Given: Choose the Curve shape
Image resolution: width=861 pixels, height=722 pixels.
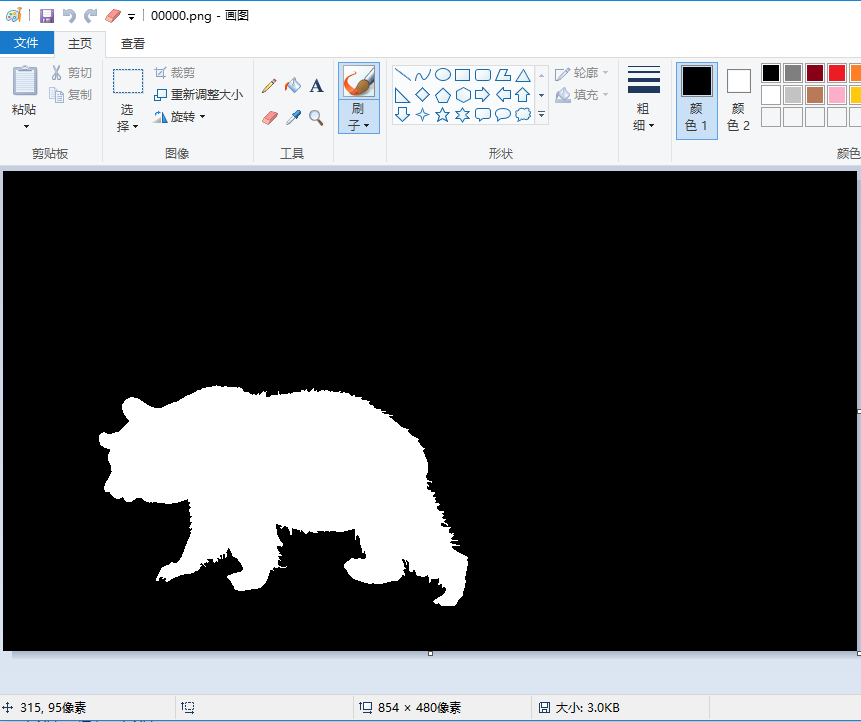Looking at the screenshot, I should coord(423,75).
